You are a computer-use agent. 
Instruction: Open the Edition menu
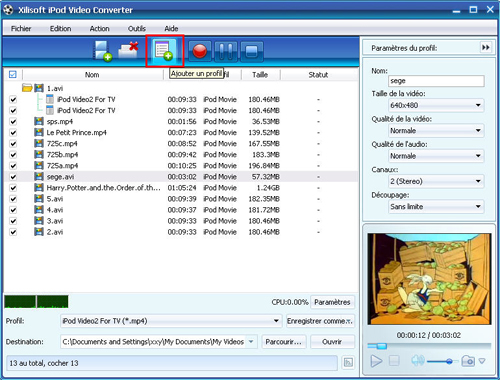60,29
